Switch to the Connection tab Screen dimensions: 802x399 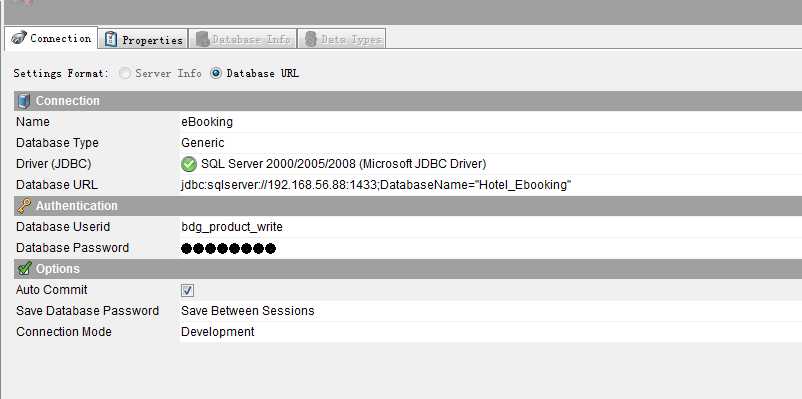51,38
